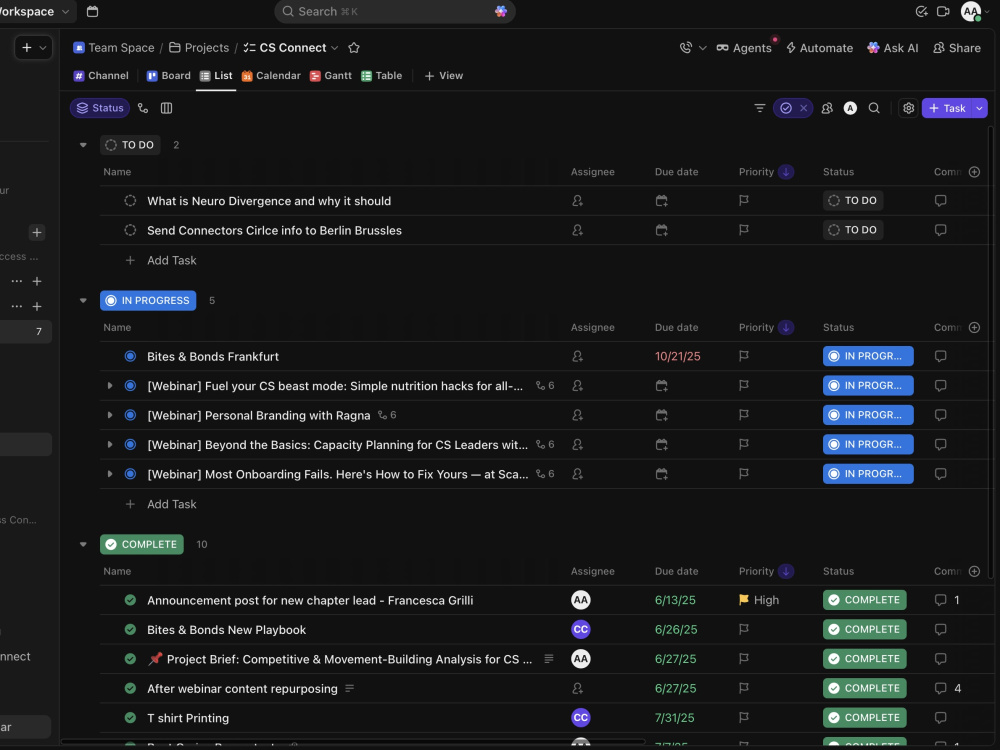Click the video clip record icon
The image size is (1000, 750).
pyautogui.click(x=943, y=11)
